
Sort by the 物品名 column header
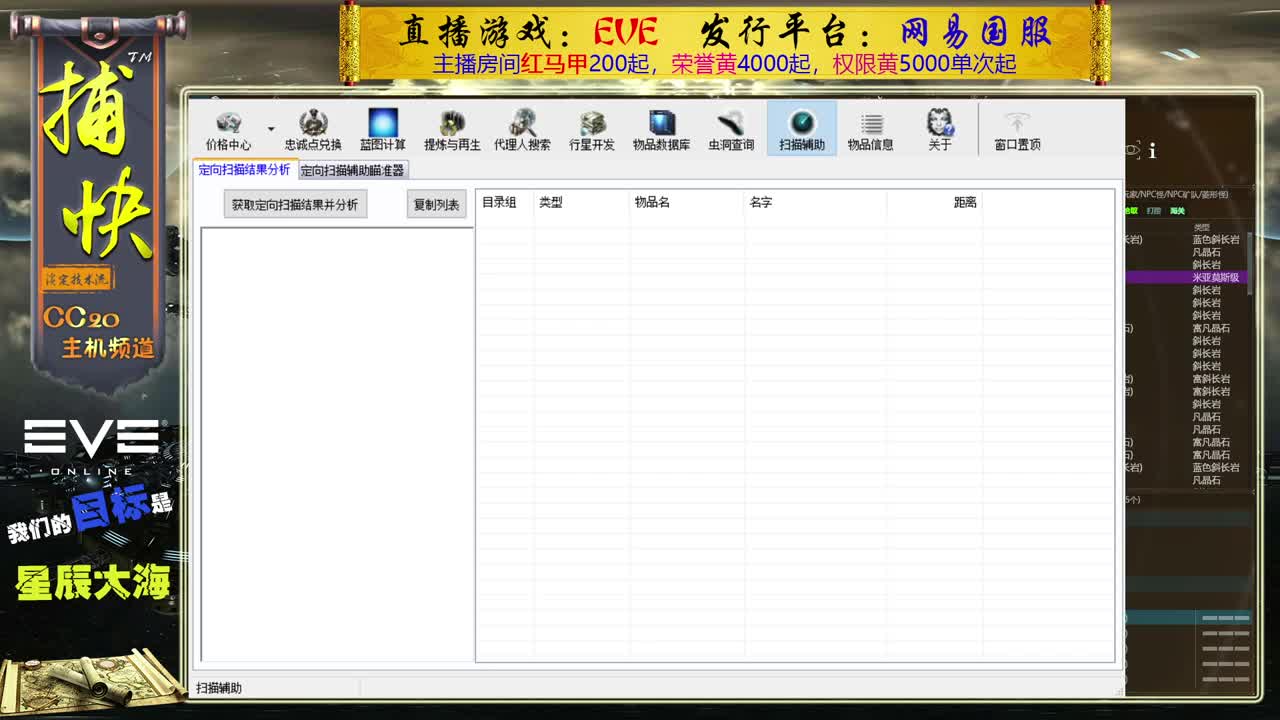[x=686, y=202]
